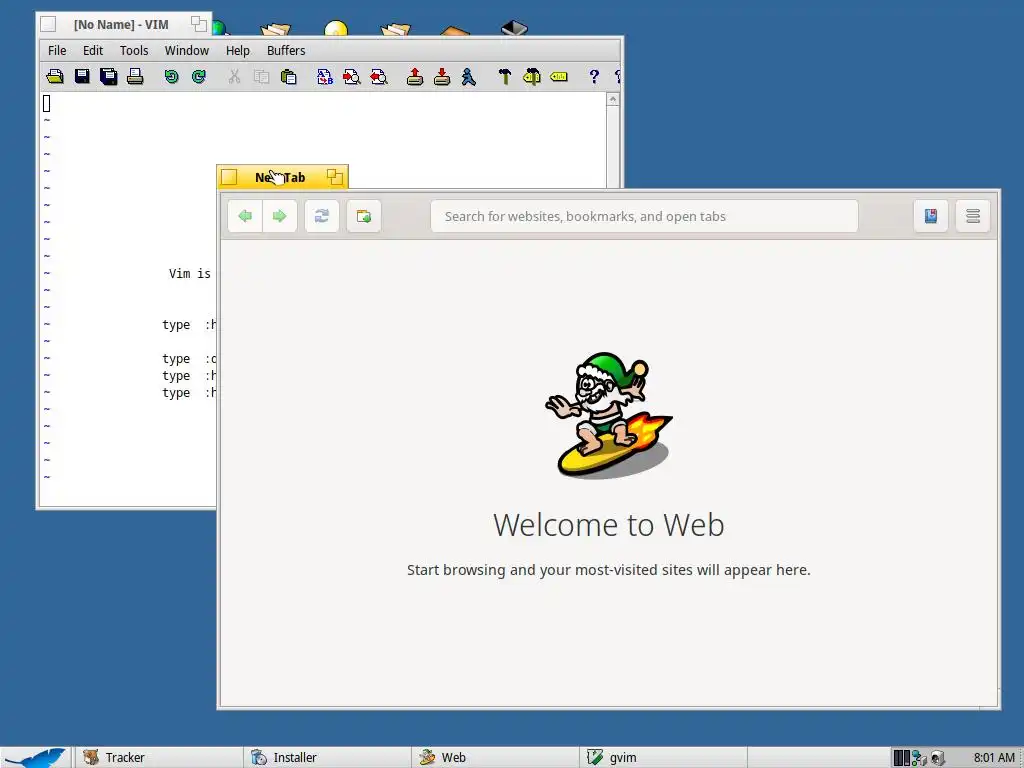Click the Find Next icon in Vim
Screen dimensions: 1024x768
351,77
